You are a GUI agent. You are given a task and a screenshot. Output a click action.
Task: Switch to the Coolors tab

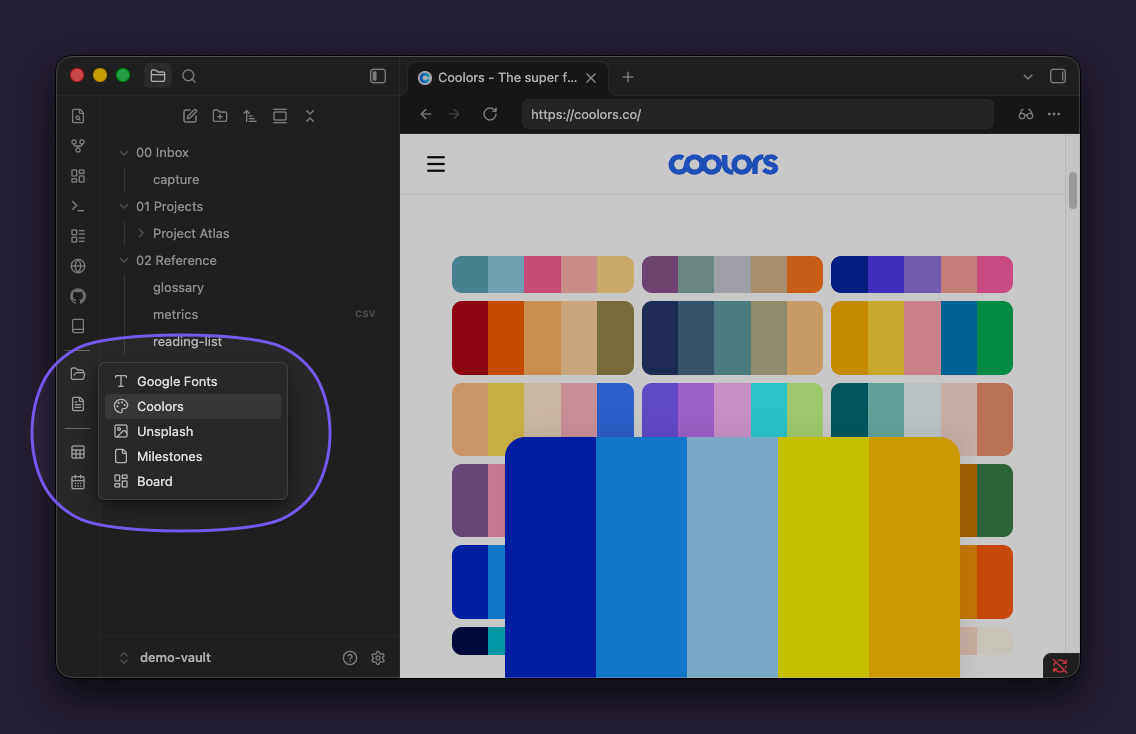coord(508,78)
